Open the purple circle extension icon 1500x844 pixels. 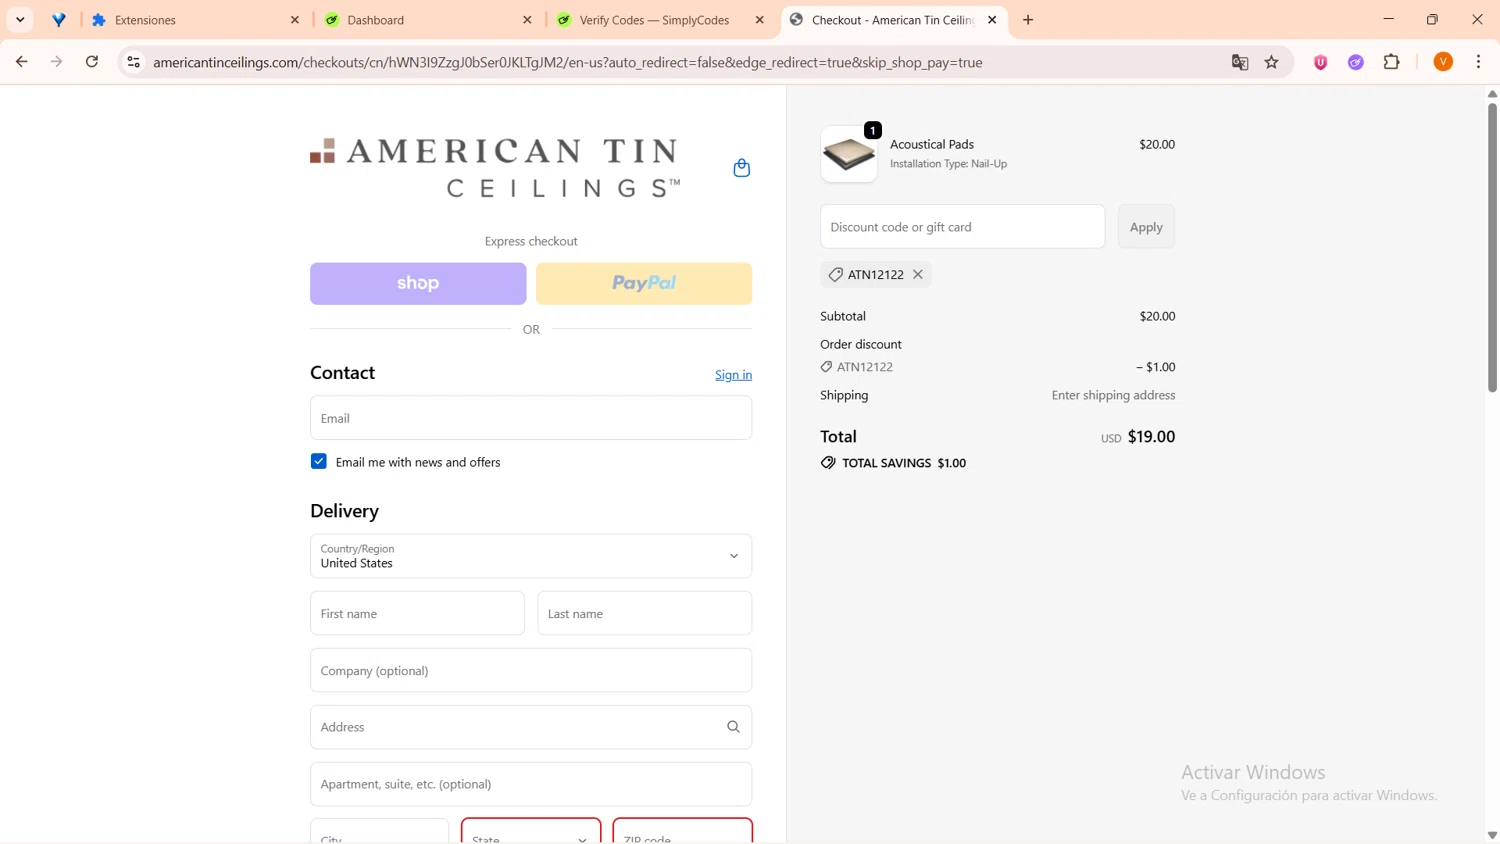[x=1356, y=62]
